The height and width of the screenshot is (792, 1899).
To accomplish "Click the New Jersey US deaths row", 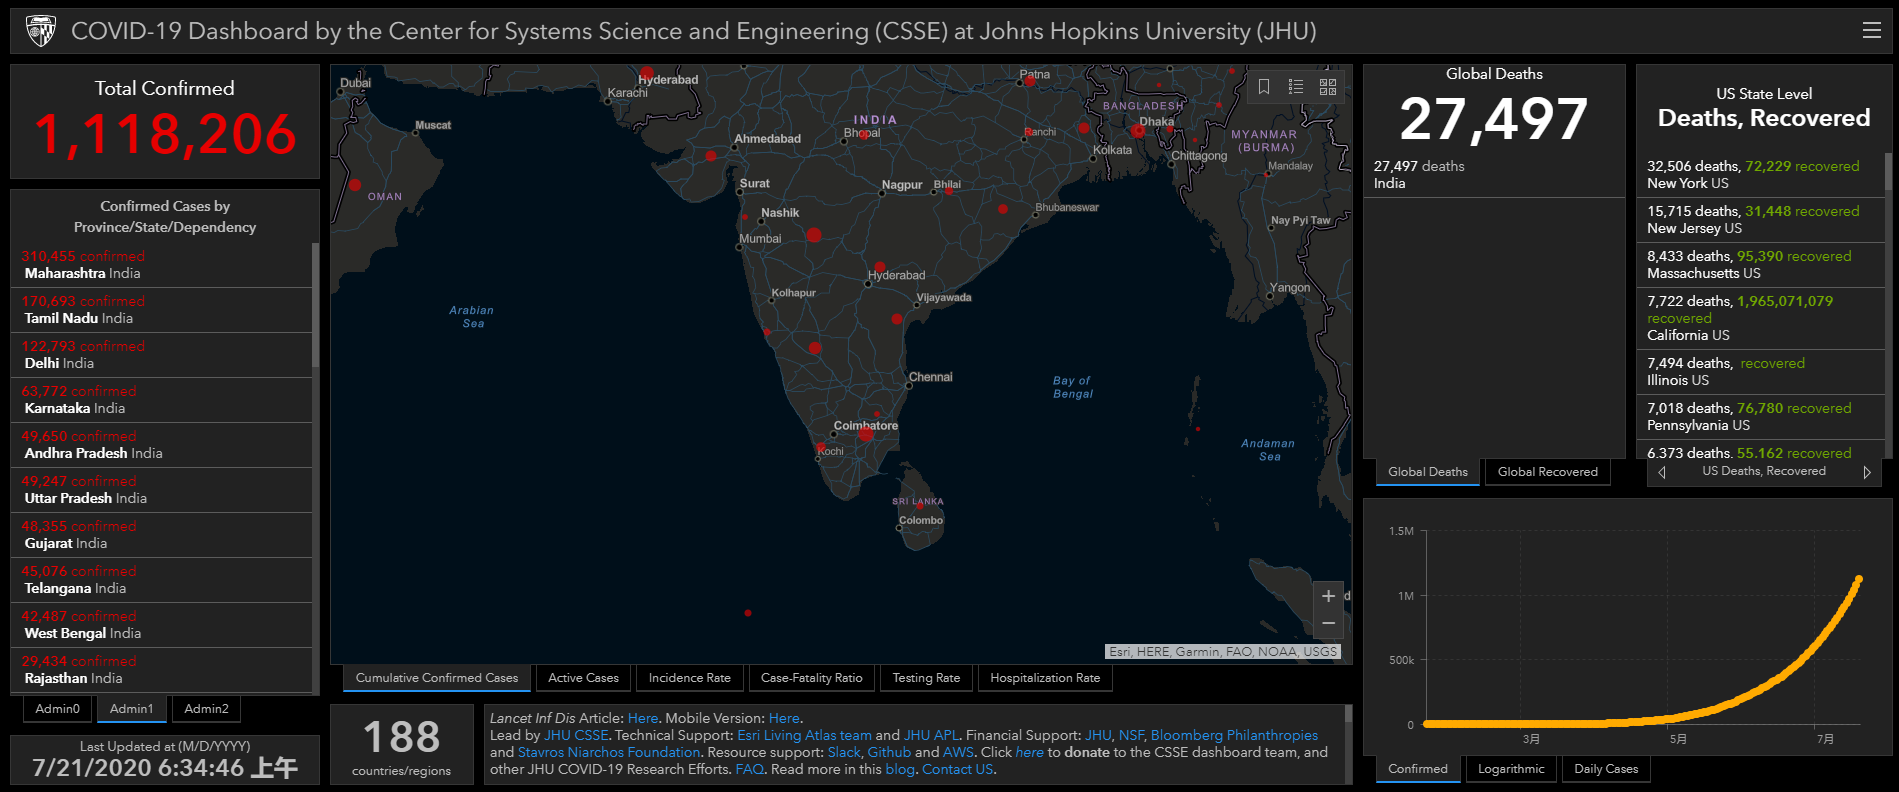I will 1761,220.
